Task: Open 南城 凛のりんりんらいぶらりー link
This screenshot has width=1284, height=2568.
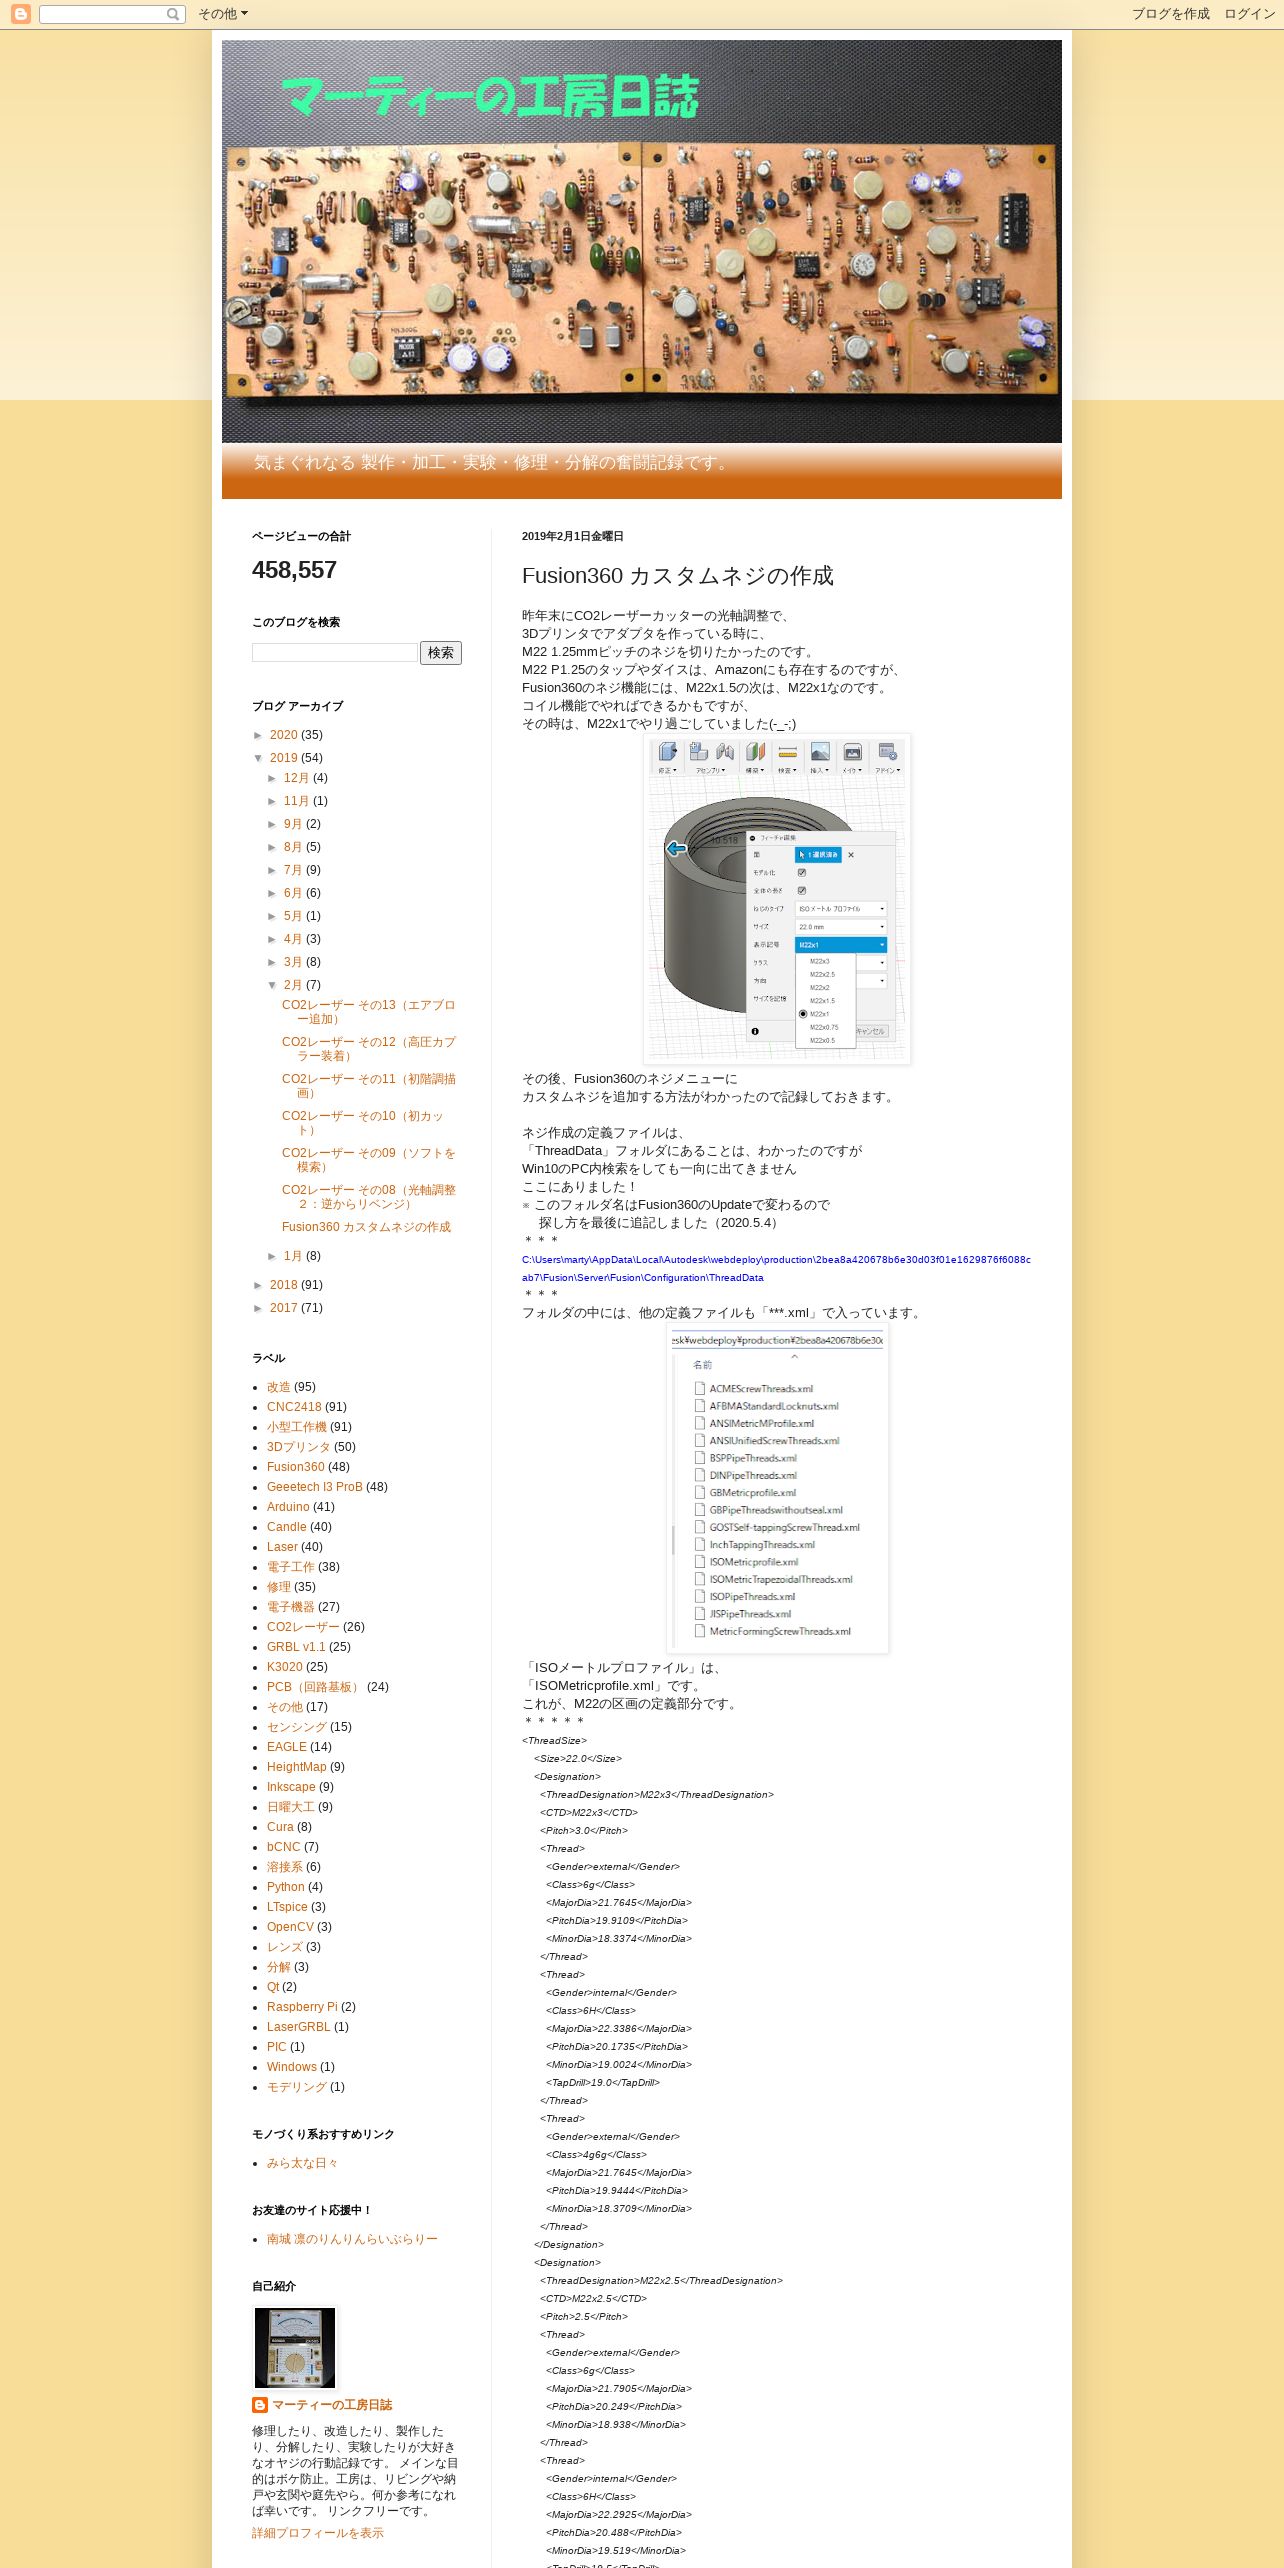Action: pos(352,2239)
